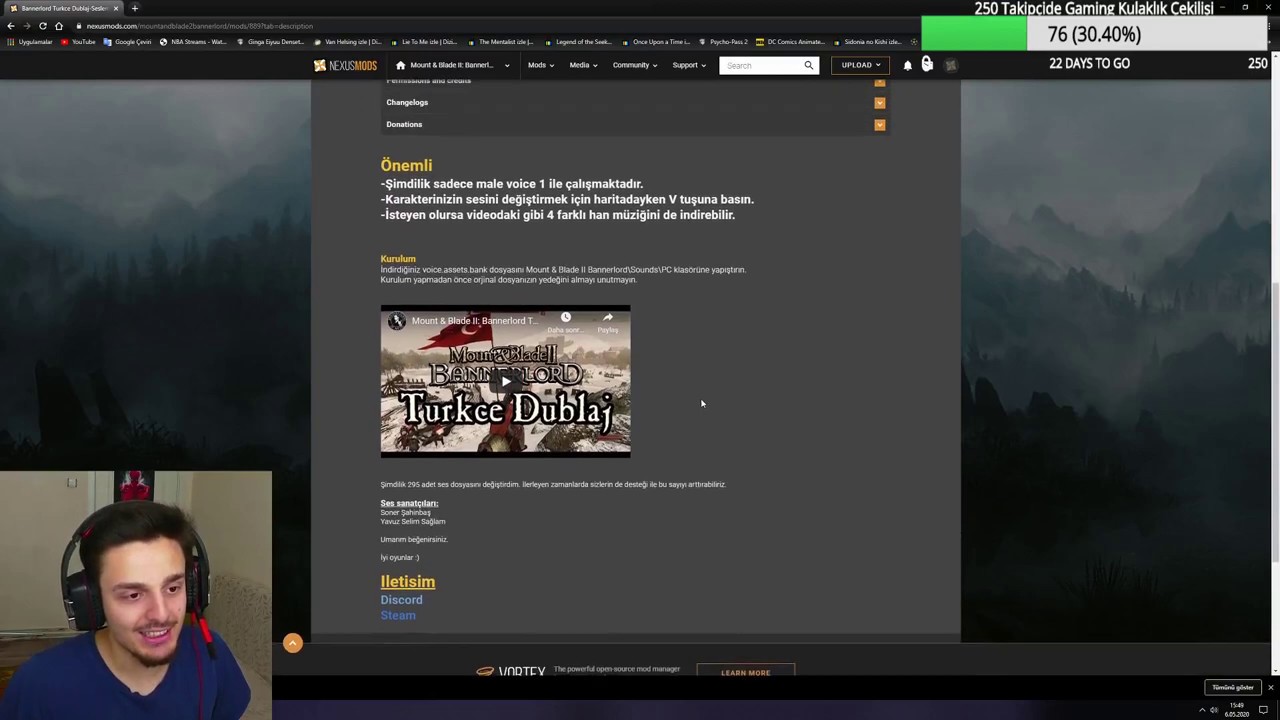Screen dimensions: 1280x720
Task: Open the The Mentalist izle bookmark
Action: click(x=500, y=42)
